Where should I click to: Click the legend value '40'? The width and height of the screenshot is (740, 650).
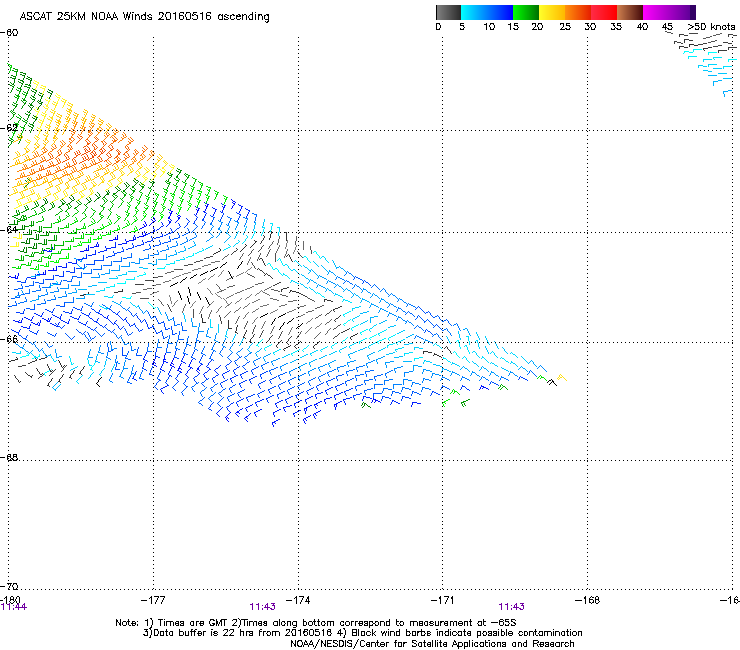click(642, 27)
